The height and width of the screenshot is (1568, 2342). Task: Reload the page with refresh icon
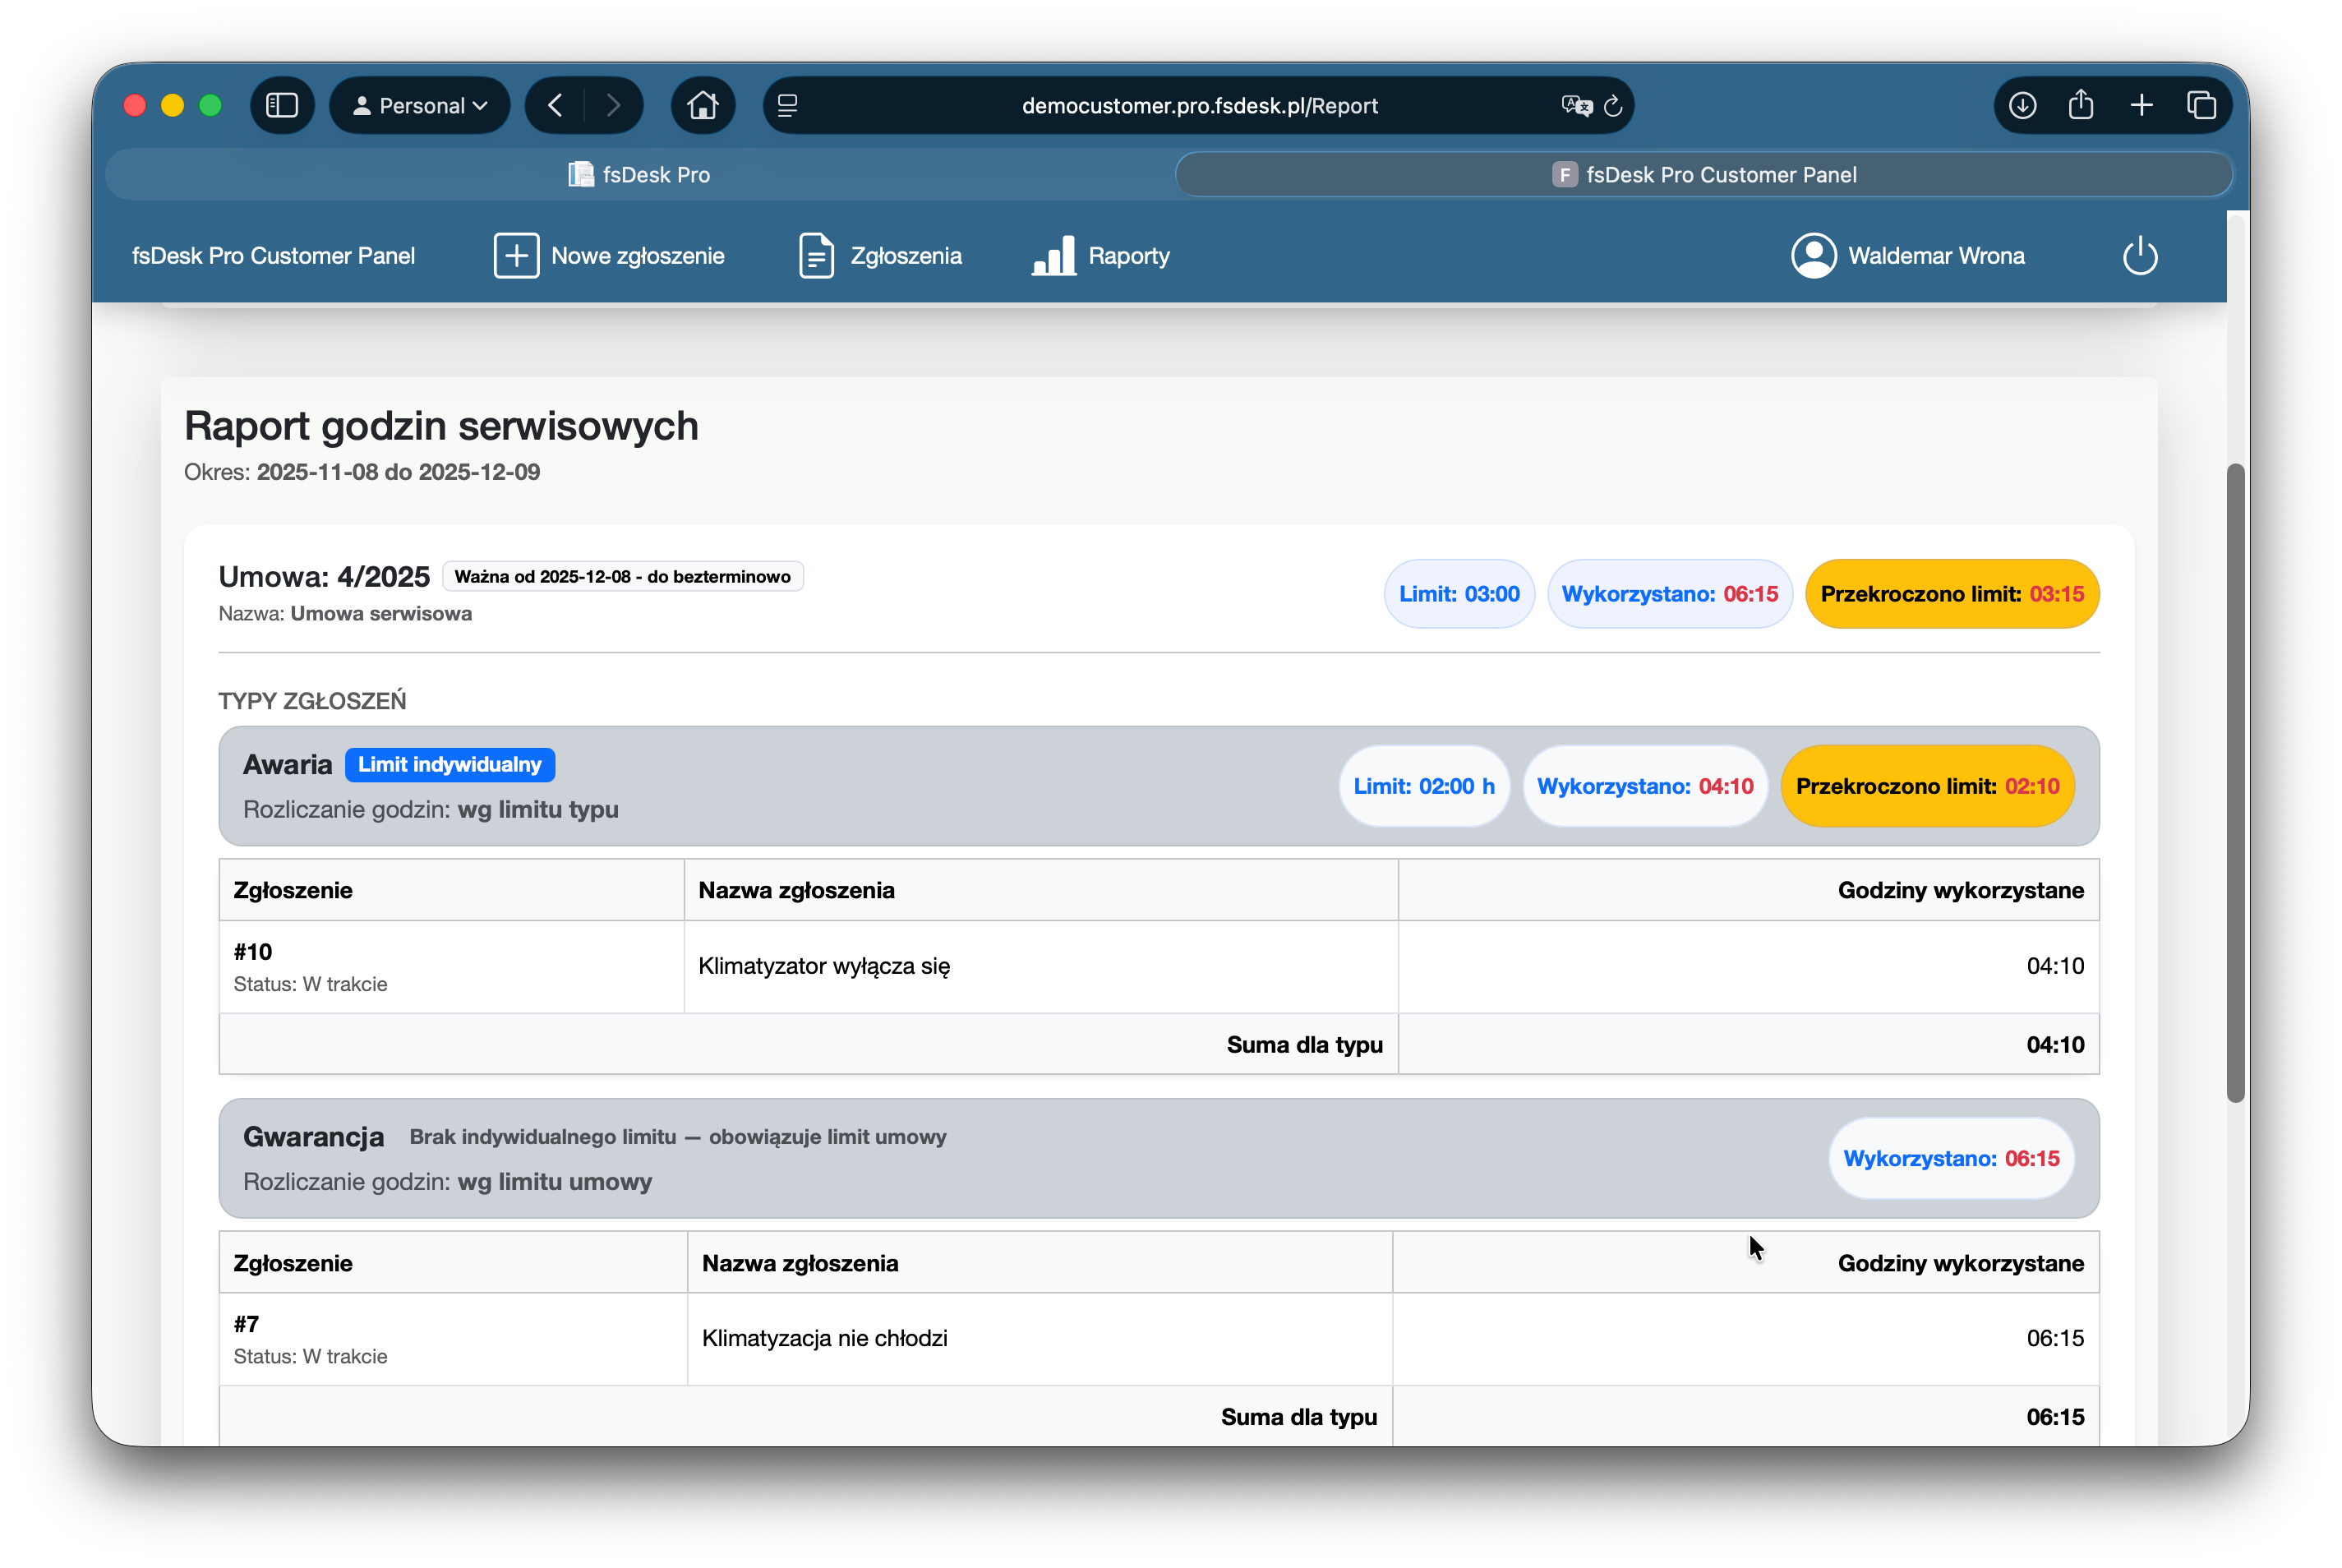1613,106
